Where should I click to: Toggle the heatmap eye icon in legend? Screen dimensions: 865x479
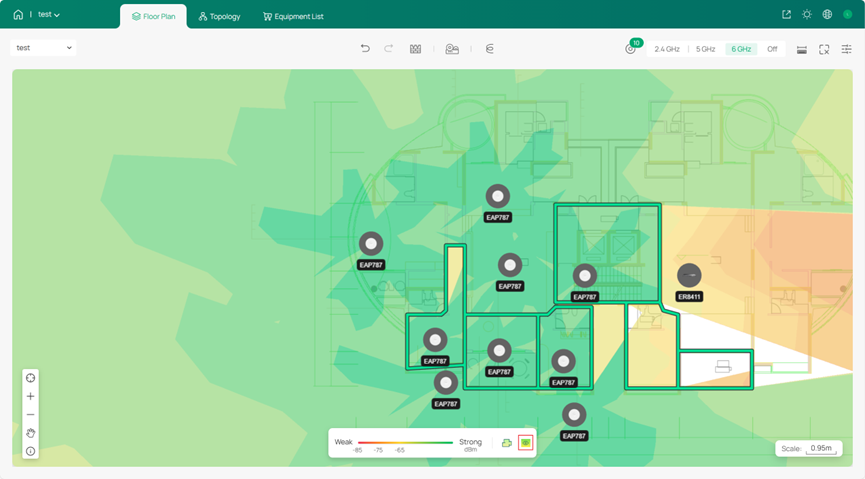click(526, 443)
